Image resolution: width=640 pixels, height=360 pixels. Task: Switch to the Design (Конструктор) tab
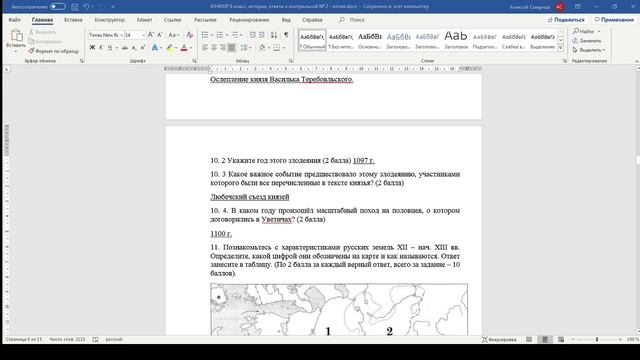[109, 20]
